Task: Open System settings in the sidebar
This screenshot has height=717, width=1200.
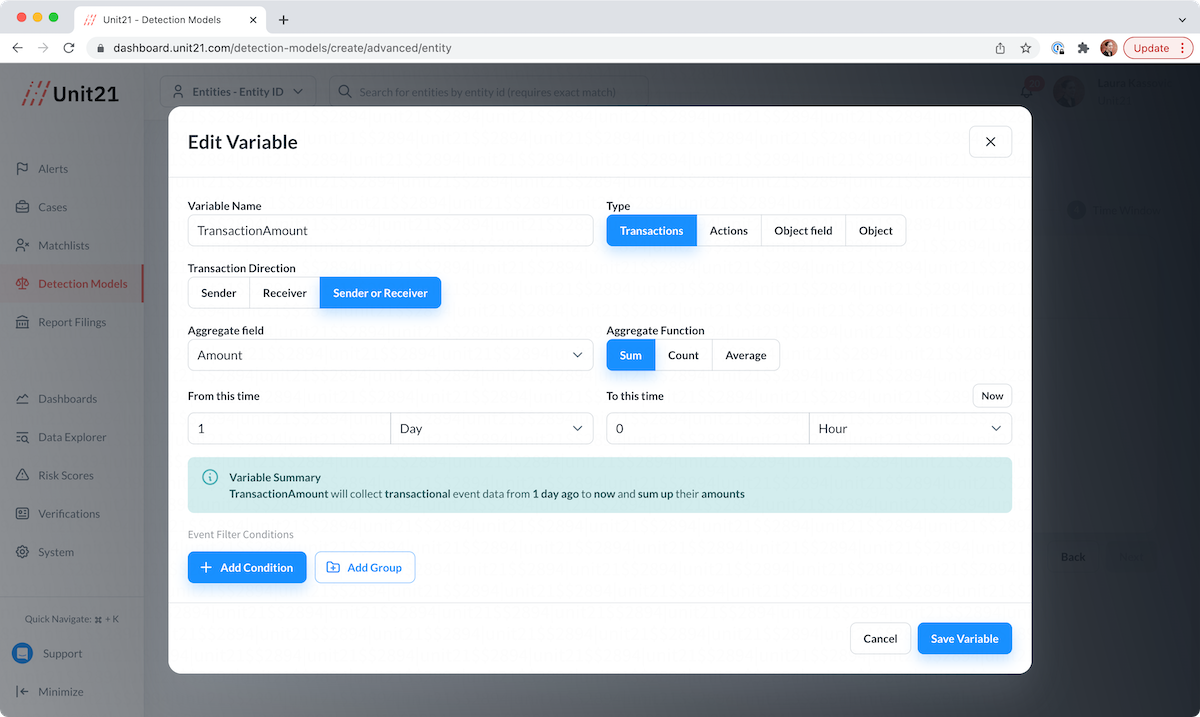Action: click(x=56, y=552)
